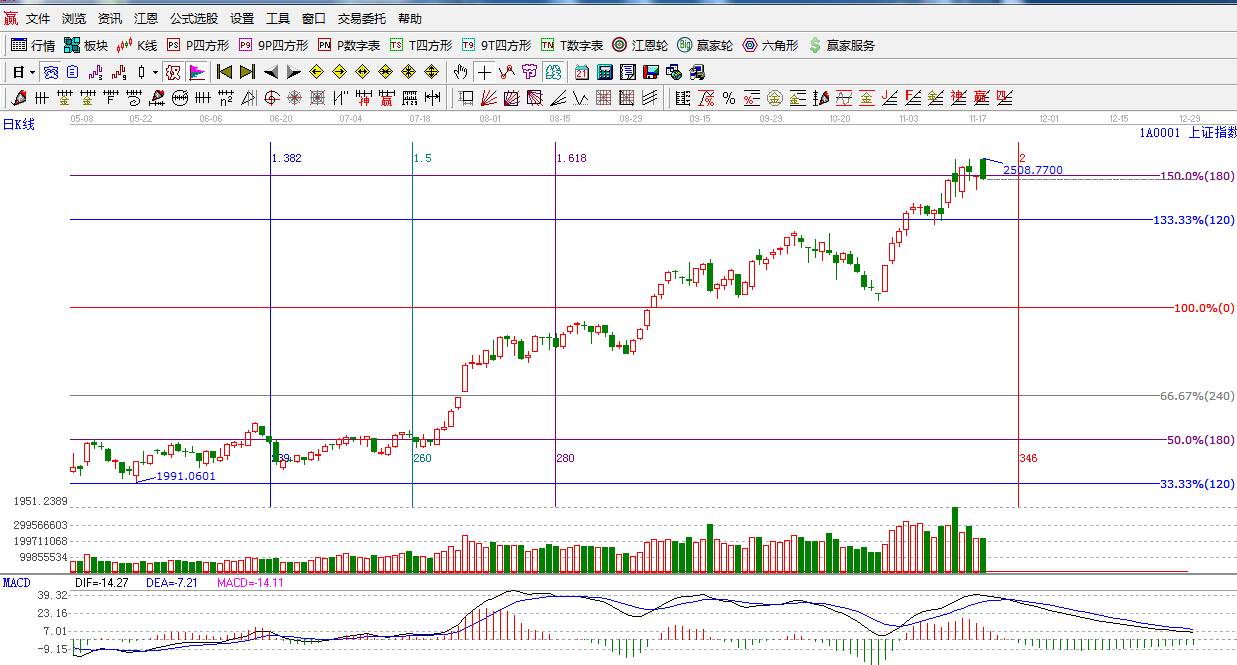1237x665 pixels.
Task: Open the 交易委托 menu
Action: [361, 19]
